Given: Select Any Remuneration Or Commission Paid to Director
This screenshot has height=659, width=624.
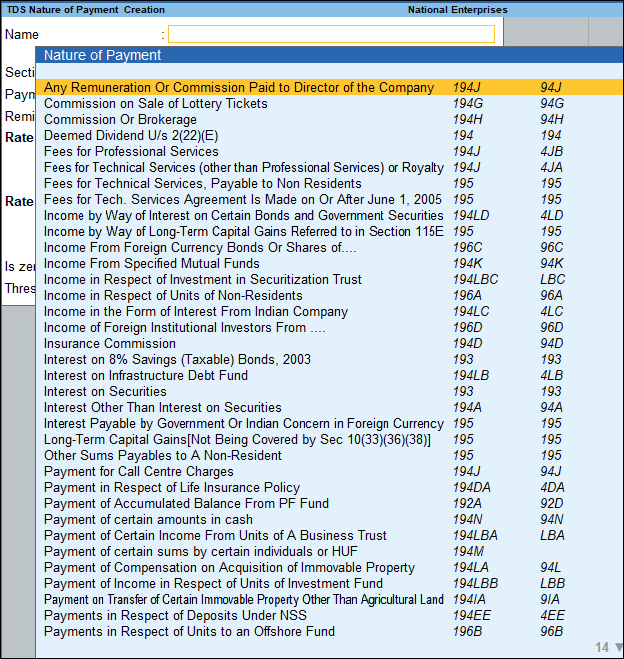Looking at the screenshot, I should (329, 87).
